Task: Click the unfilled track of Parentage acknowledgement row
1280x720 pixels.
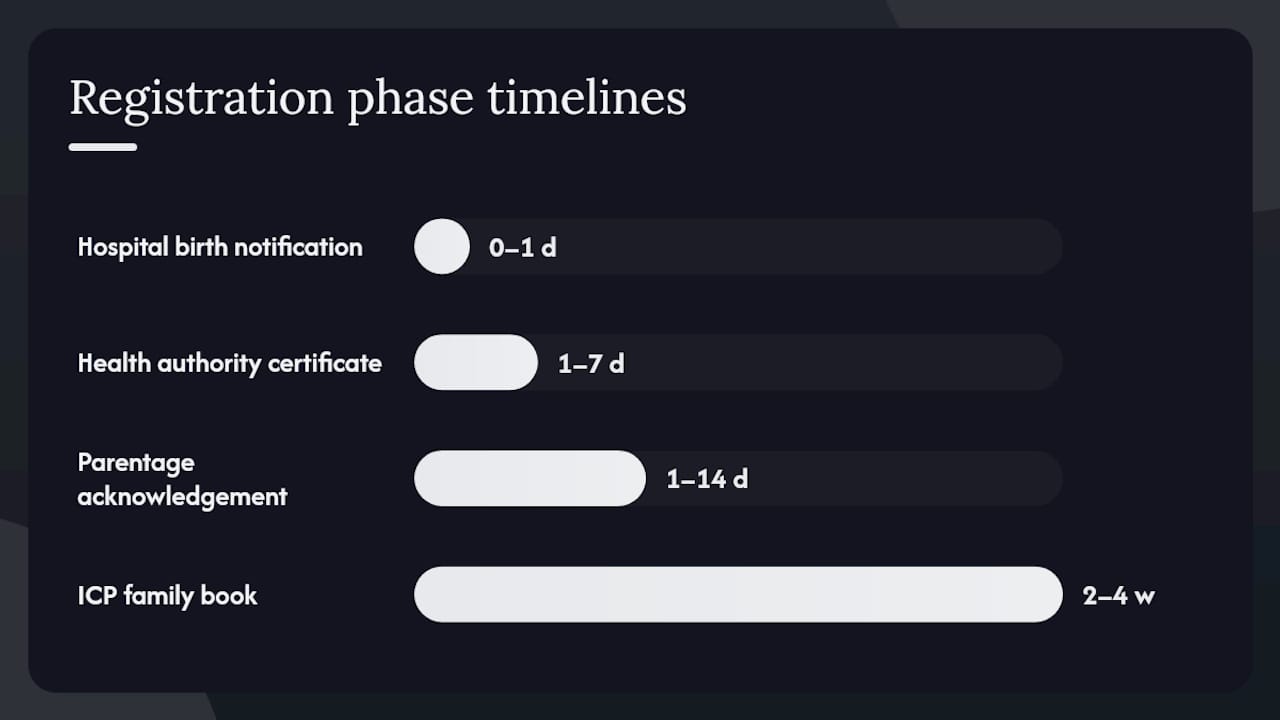Action: [x=905, y=478]
